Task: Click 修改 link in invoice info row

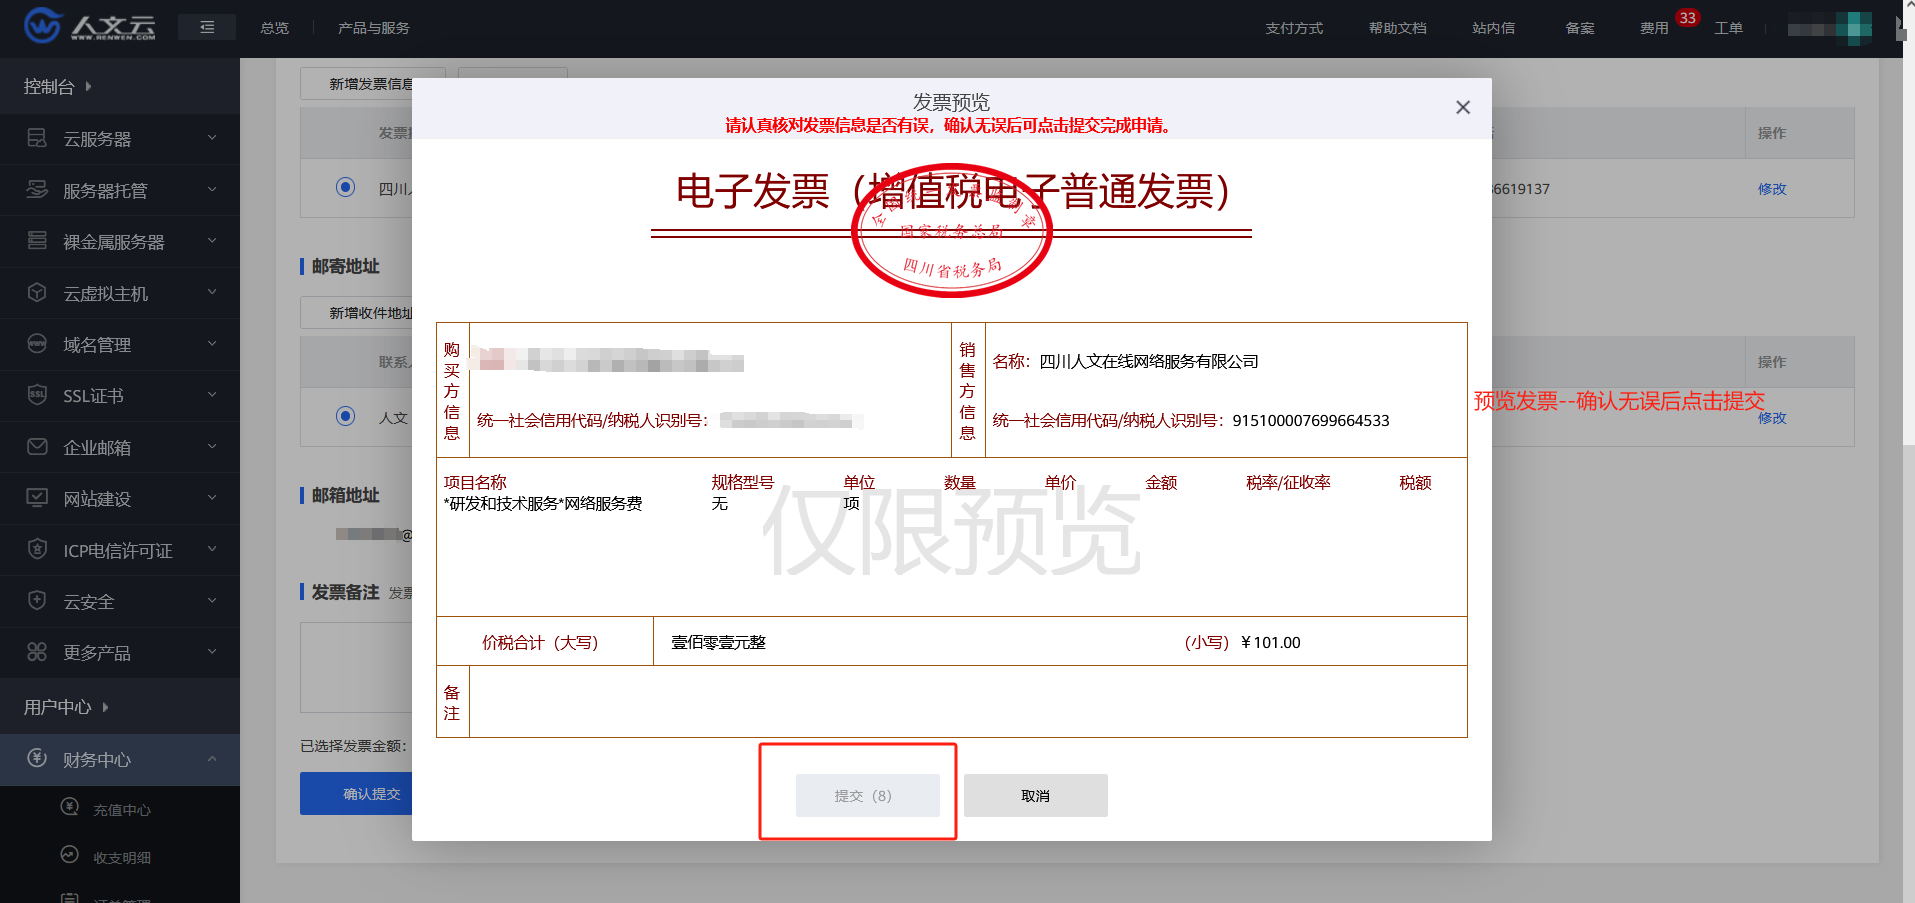Action: click(1772, 189)
